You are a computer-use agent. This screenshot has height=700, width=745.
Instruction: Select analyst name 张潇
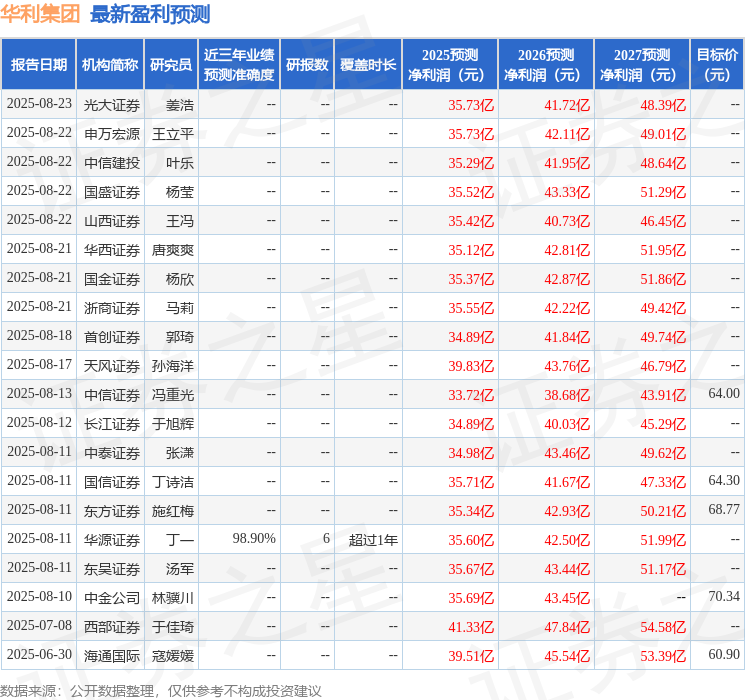(x=180, y=453)
